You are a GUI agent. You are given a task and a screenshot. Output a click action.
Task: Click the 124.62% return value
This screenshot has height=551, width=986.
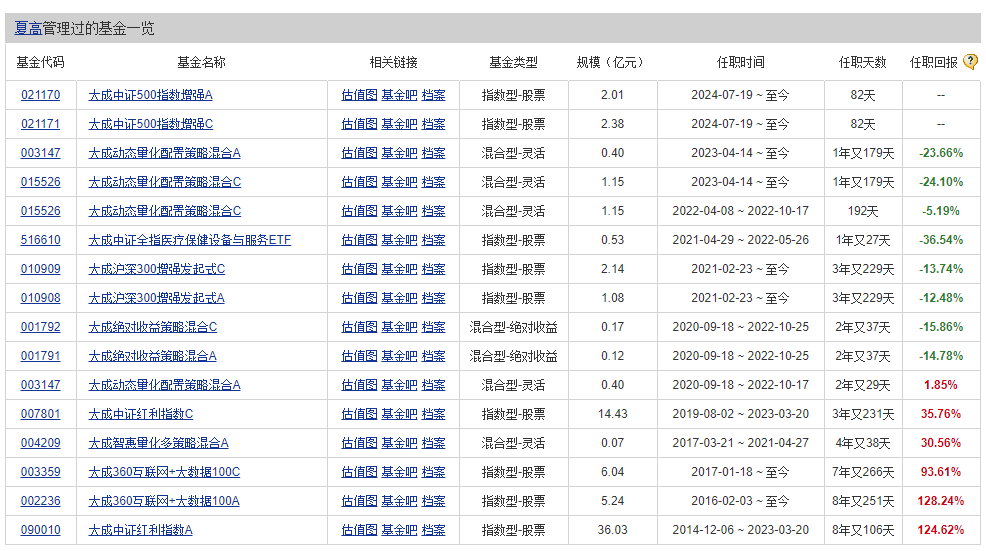click(941, 530)
